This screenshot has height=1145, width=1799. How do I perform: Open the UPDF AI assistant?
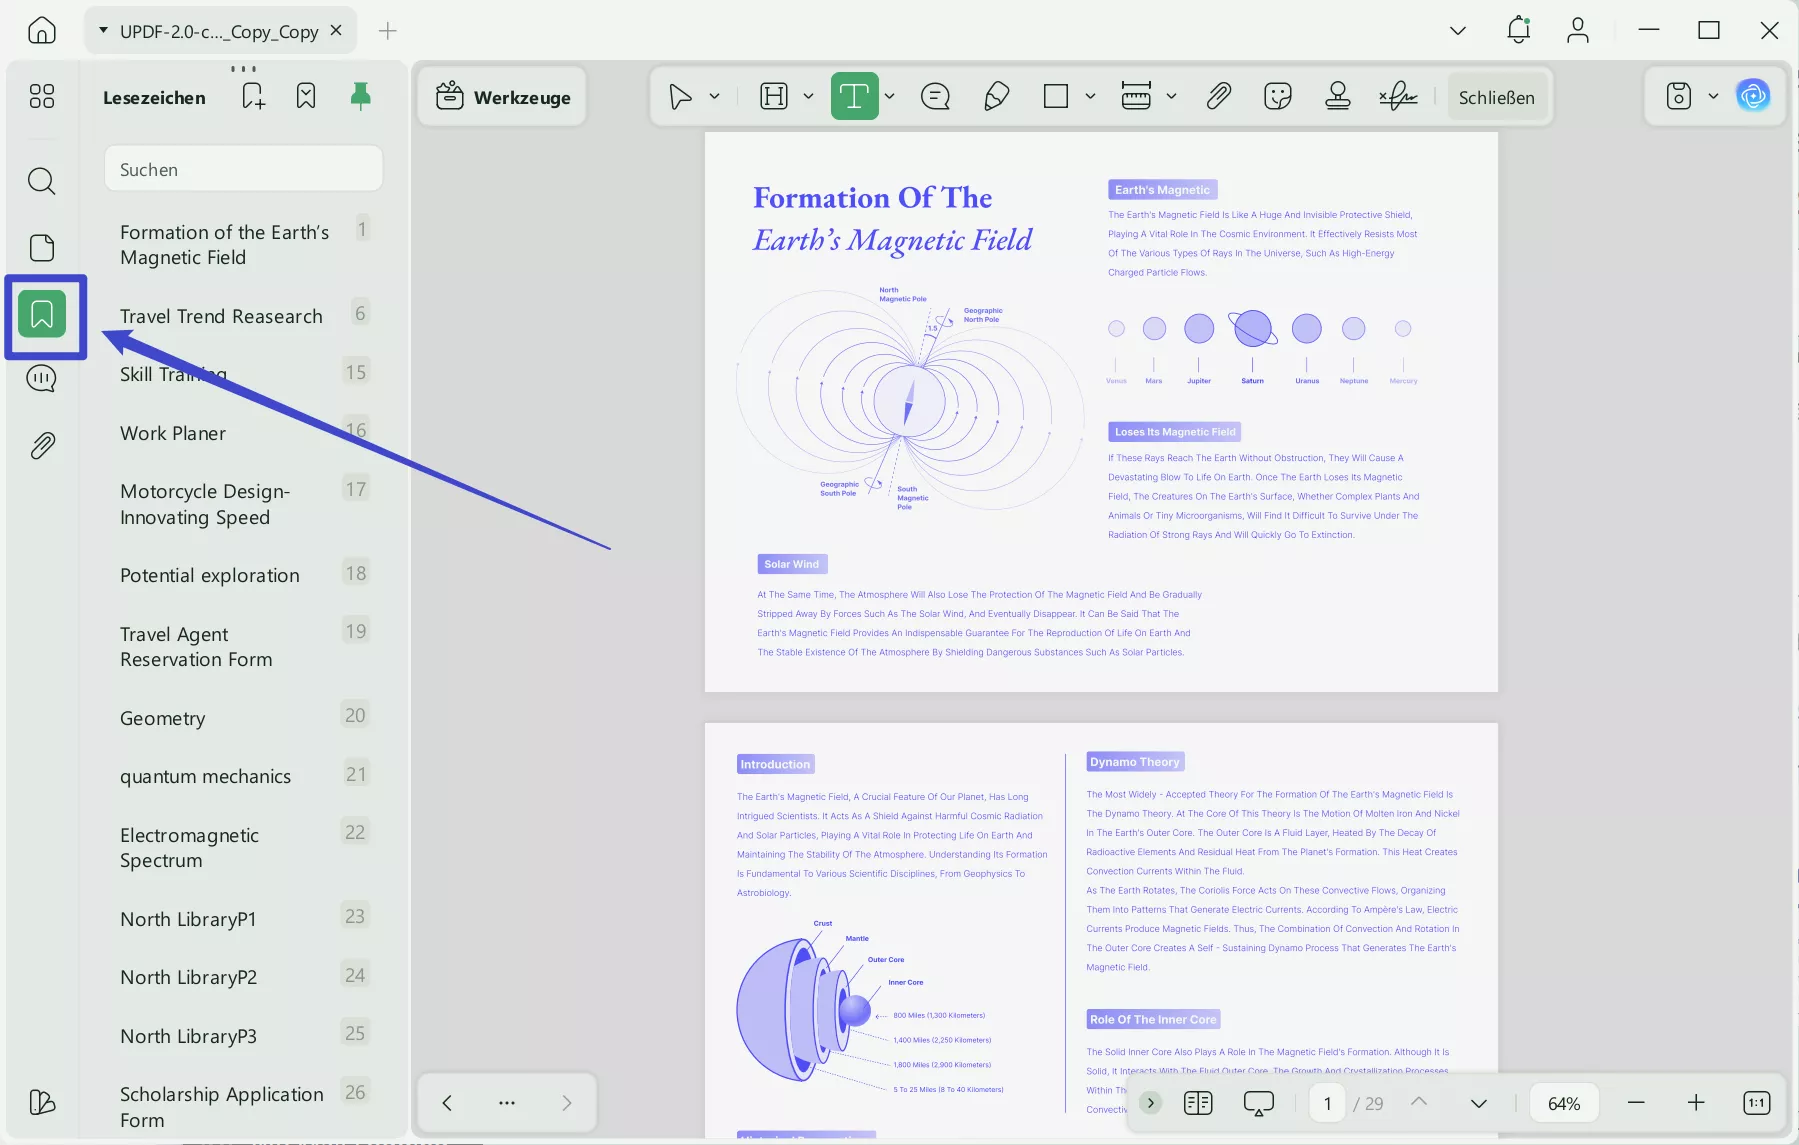1753,96
